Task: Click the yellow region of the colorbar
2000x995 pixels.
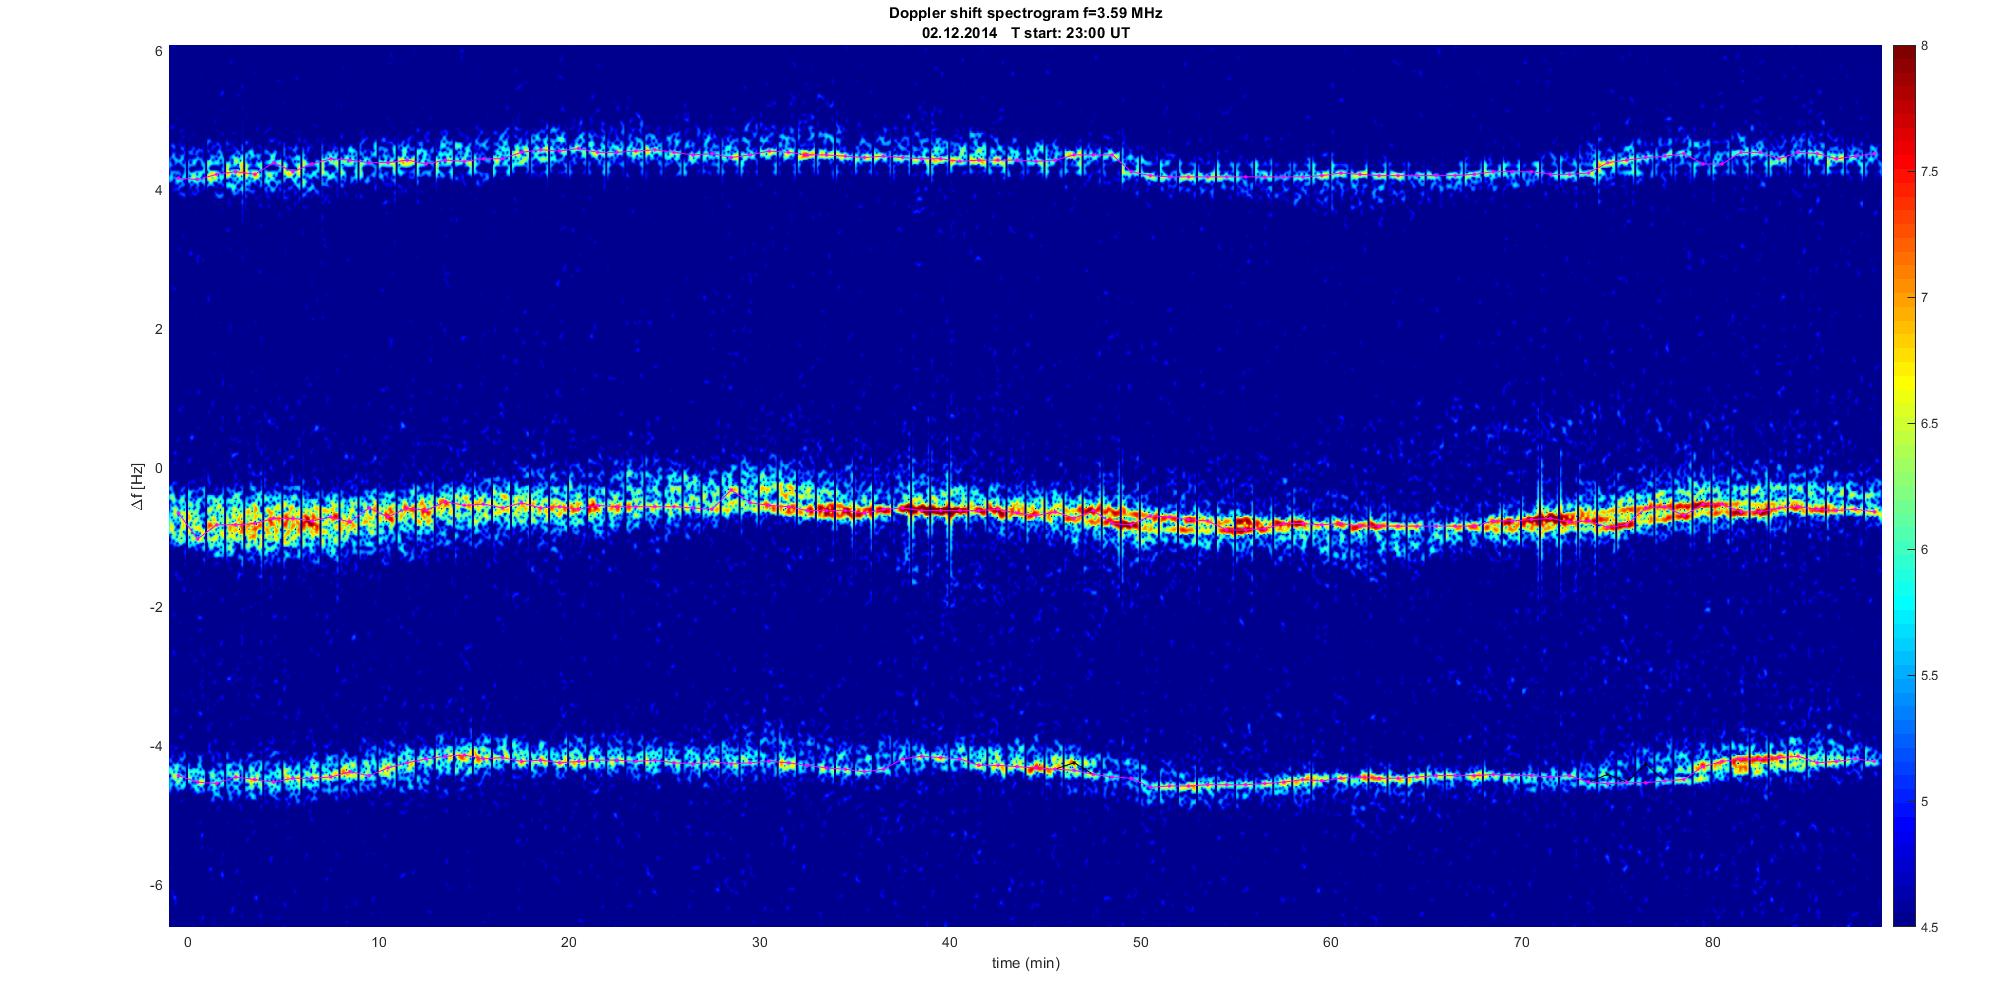Action: [1904, 385]
